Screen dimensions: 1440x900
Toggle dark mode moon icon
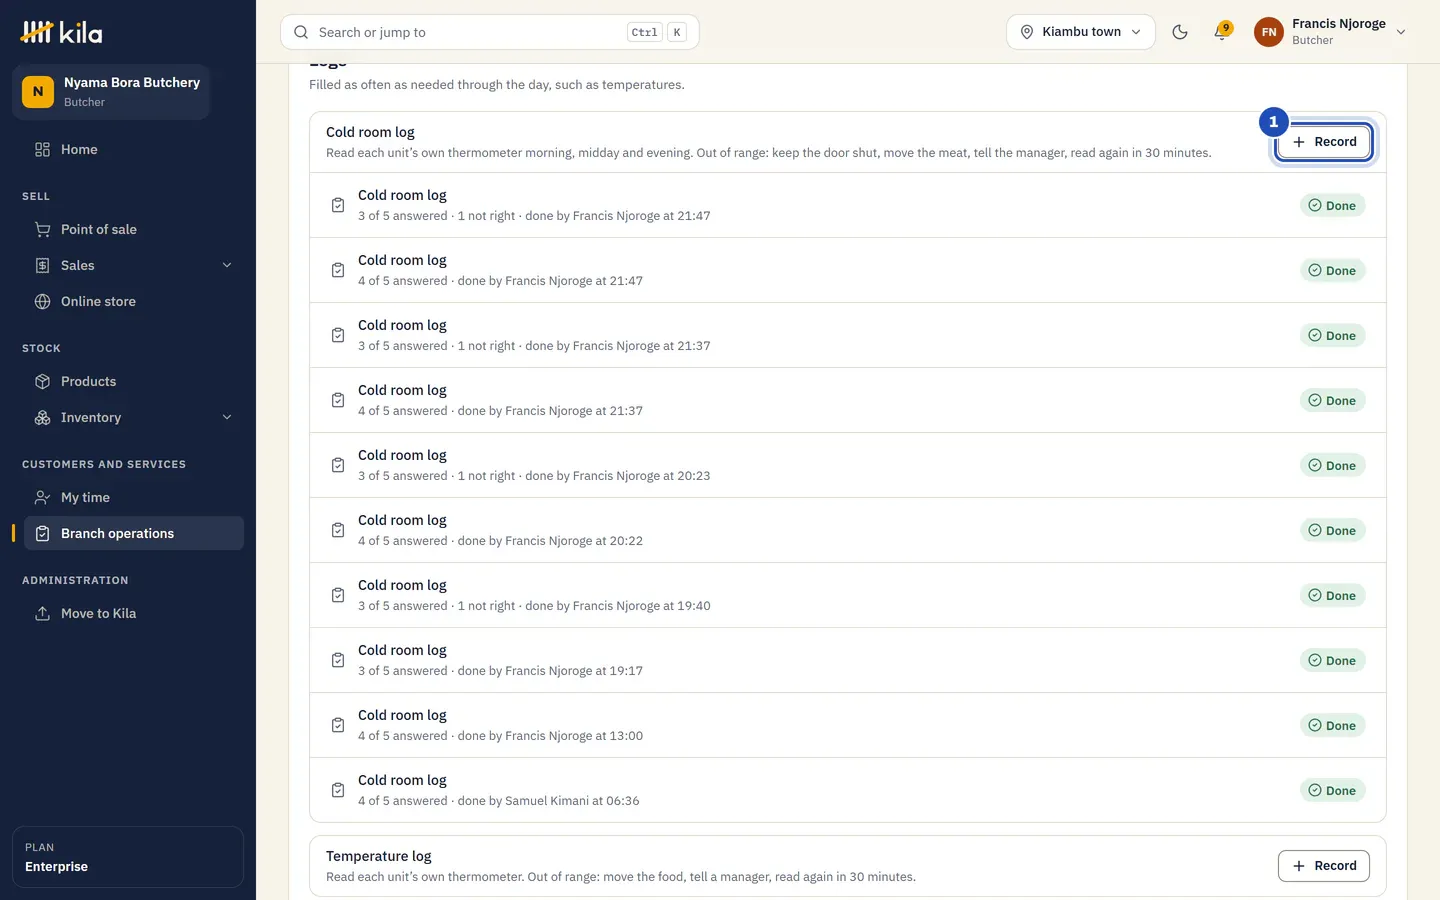[x=1180, y=32]
